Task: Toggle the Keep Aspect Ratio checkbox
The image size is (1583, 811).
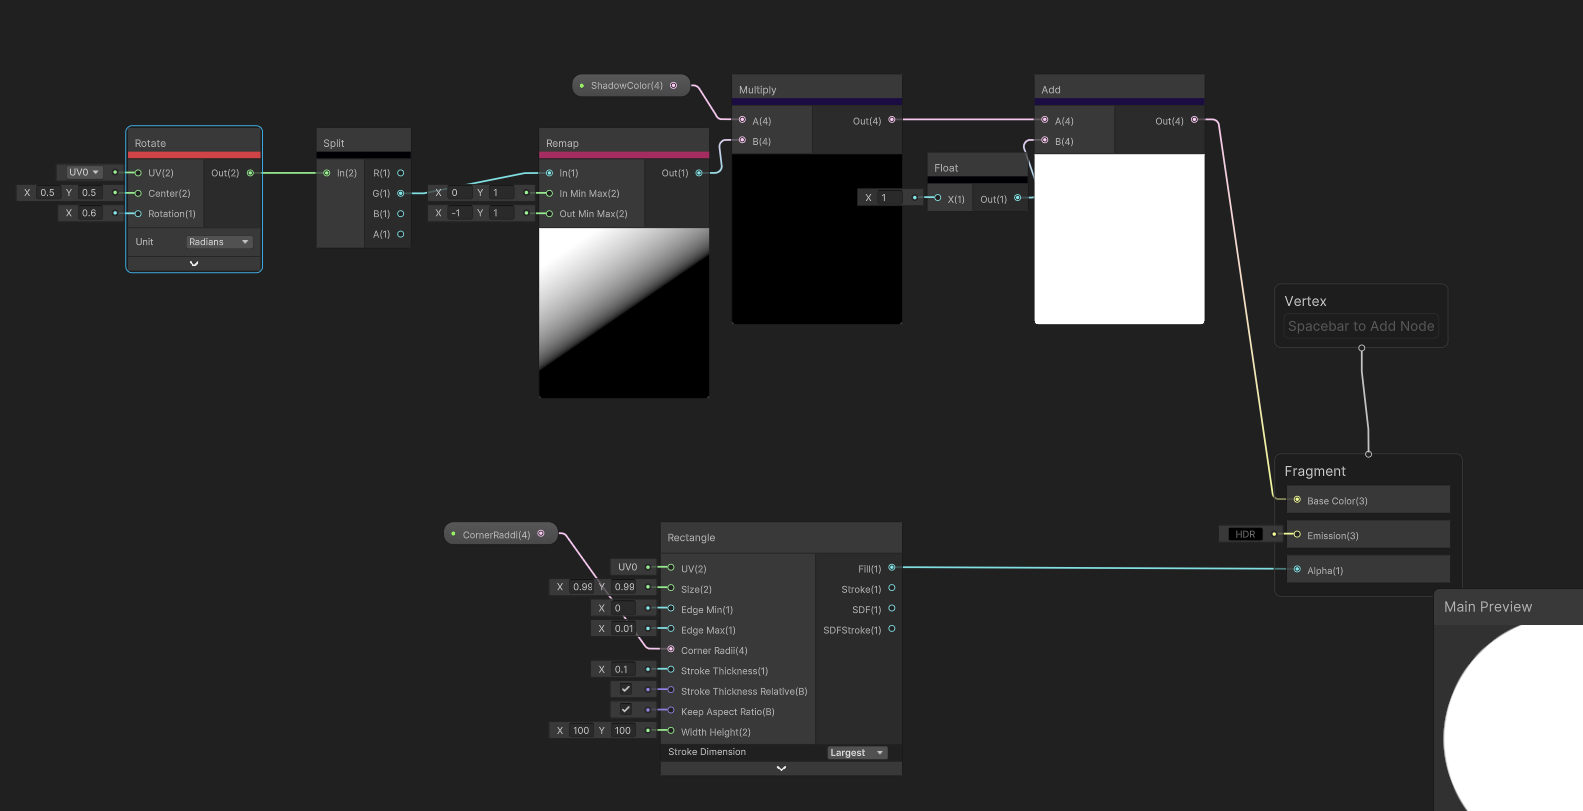Action: (626, 709)
